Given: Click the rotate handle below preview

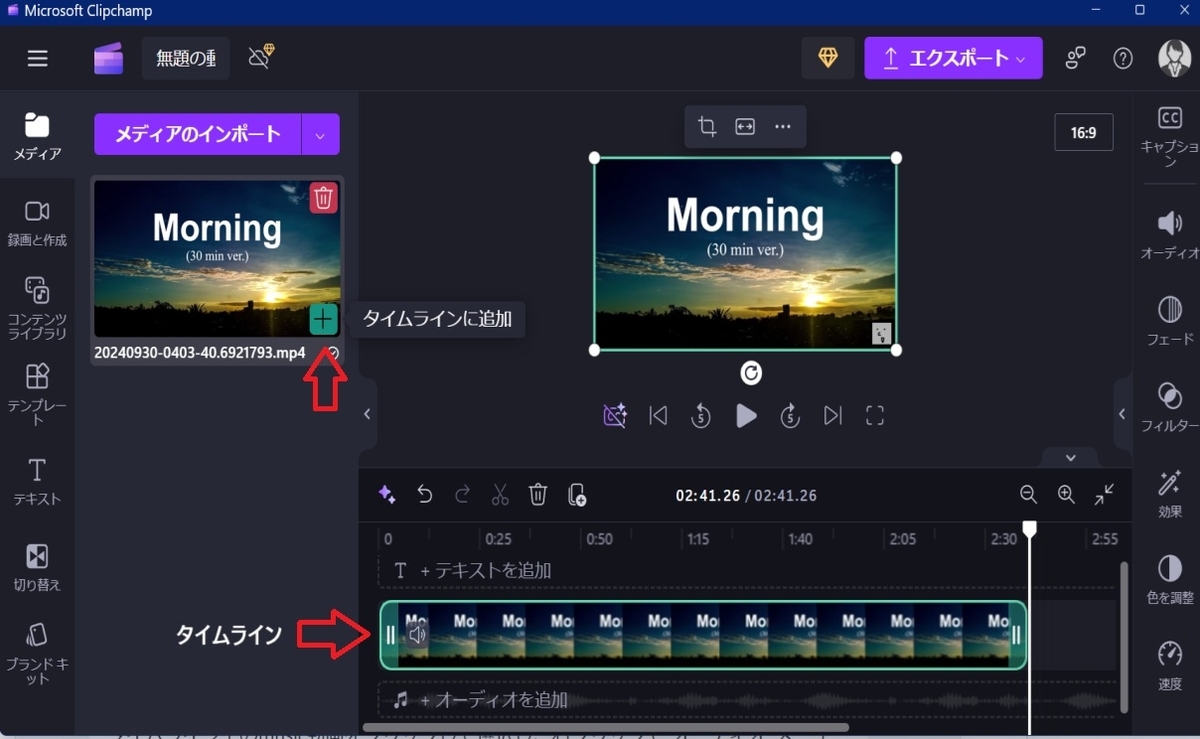Looking at the screenshot, I should 751,373.
